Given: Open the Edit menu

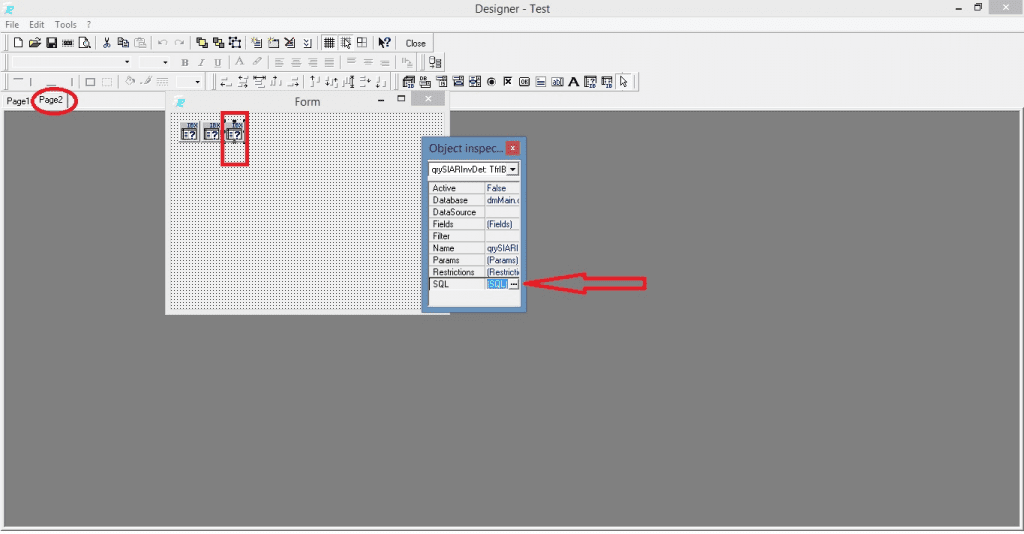Looking at the screenshot, I should 37,25.
